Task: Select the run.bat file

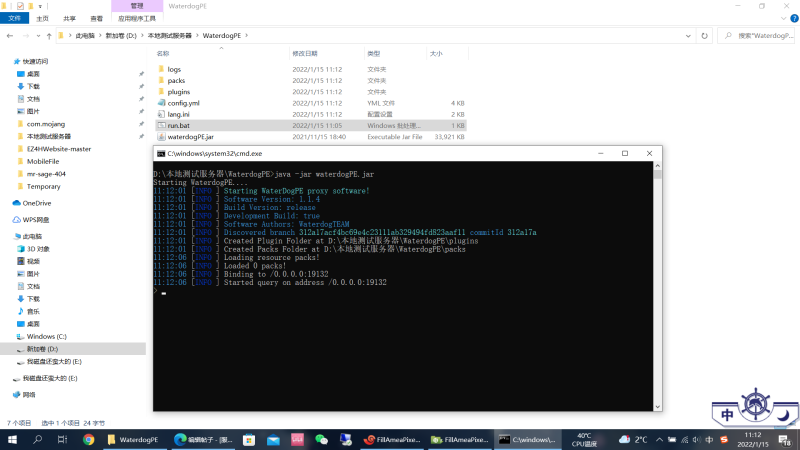Action: [x=179, y=126]
